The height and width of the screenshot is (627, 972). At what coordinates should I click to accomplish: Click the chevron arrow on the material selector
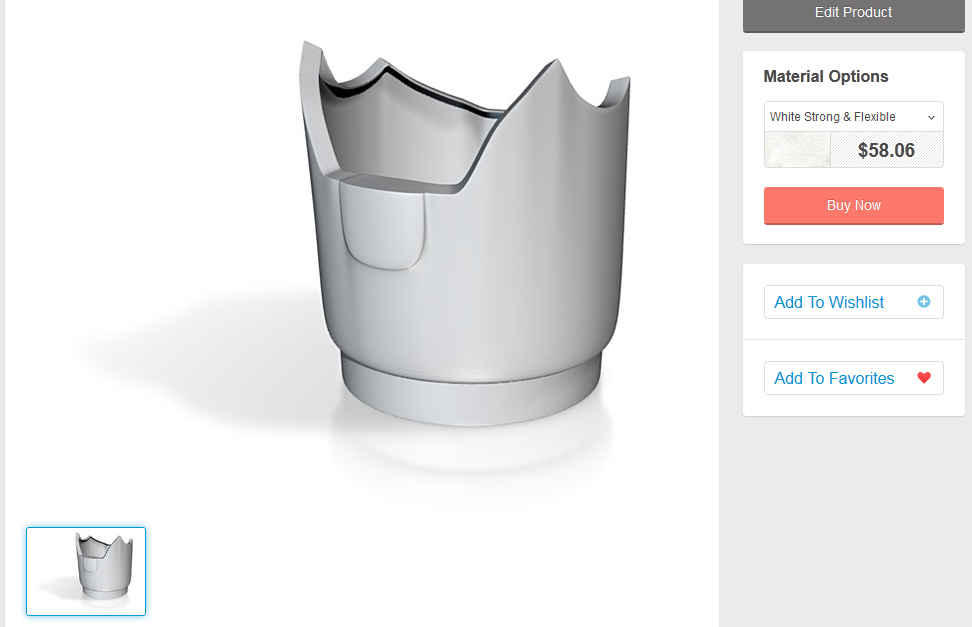tap(931, 117)
